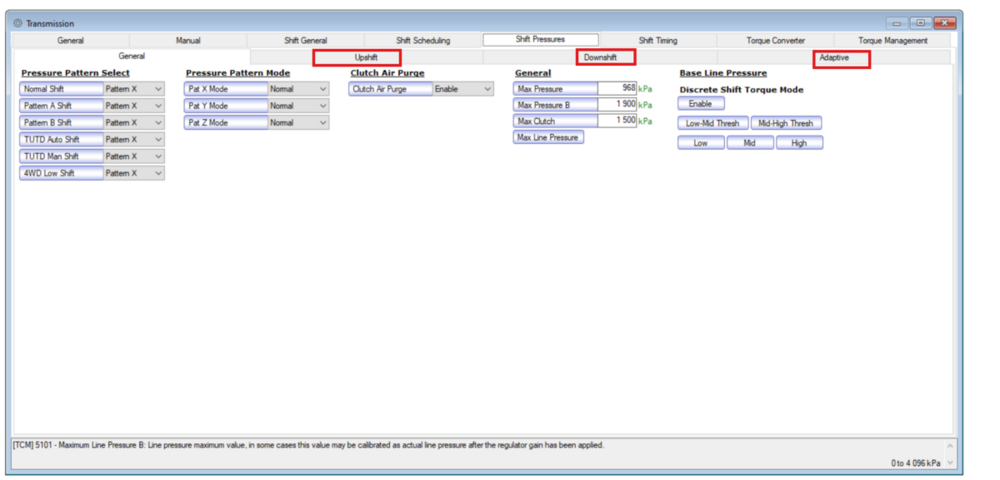The height and width of the screenshot is (480, 1000).
Task: Open the Upshift sub-tab
Action: (366, 58)
